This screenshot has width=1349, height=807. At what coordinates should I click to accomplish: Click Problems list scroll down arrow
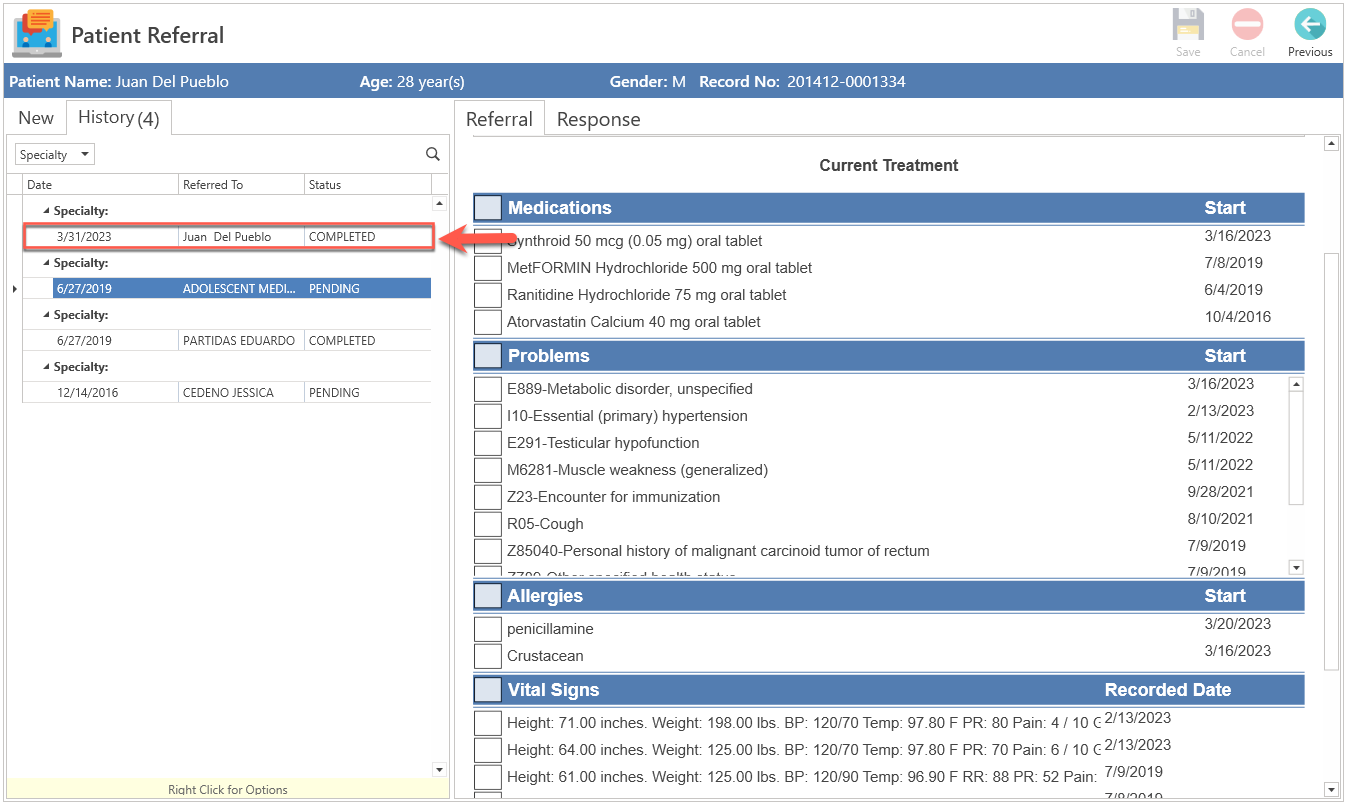[x=1296, y=568]
